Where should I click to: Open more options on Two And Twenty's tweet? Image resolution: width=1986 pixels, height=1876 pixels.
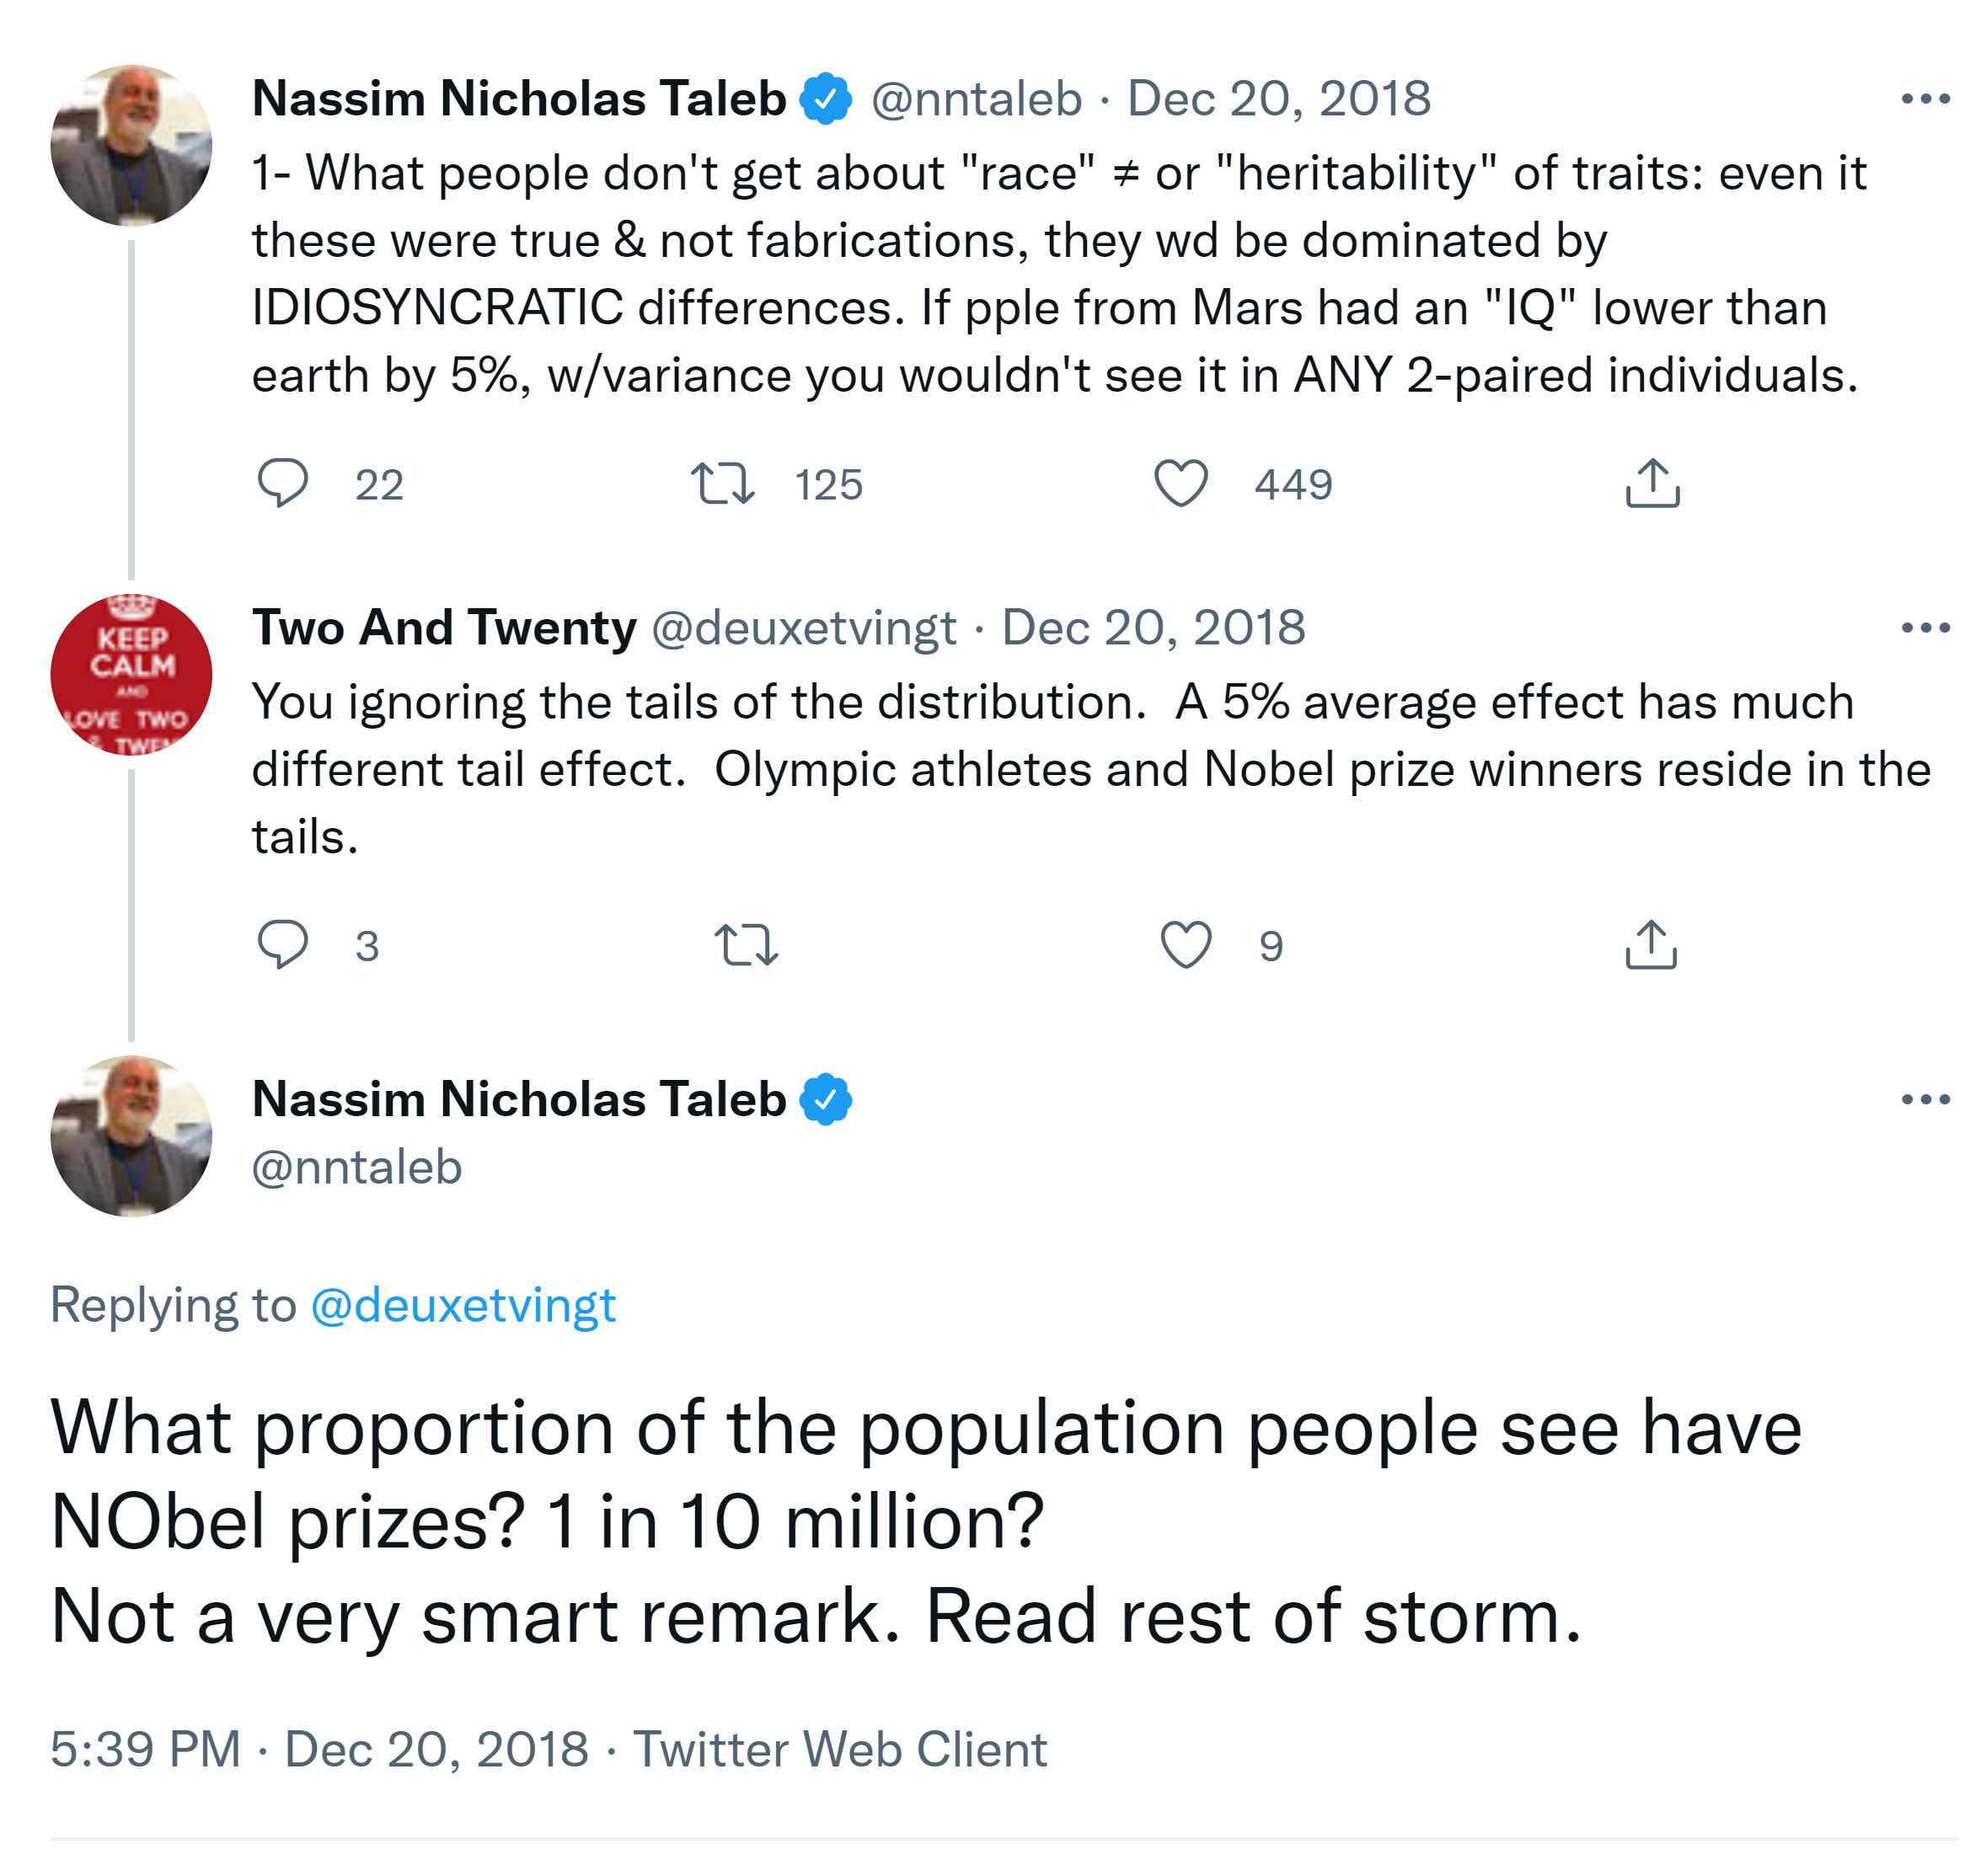click(x=1924, y=628)
